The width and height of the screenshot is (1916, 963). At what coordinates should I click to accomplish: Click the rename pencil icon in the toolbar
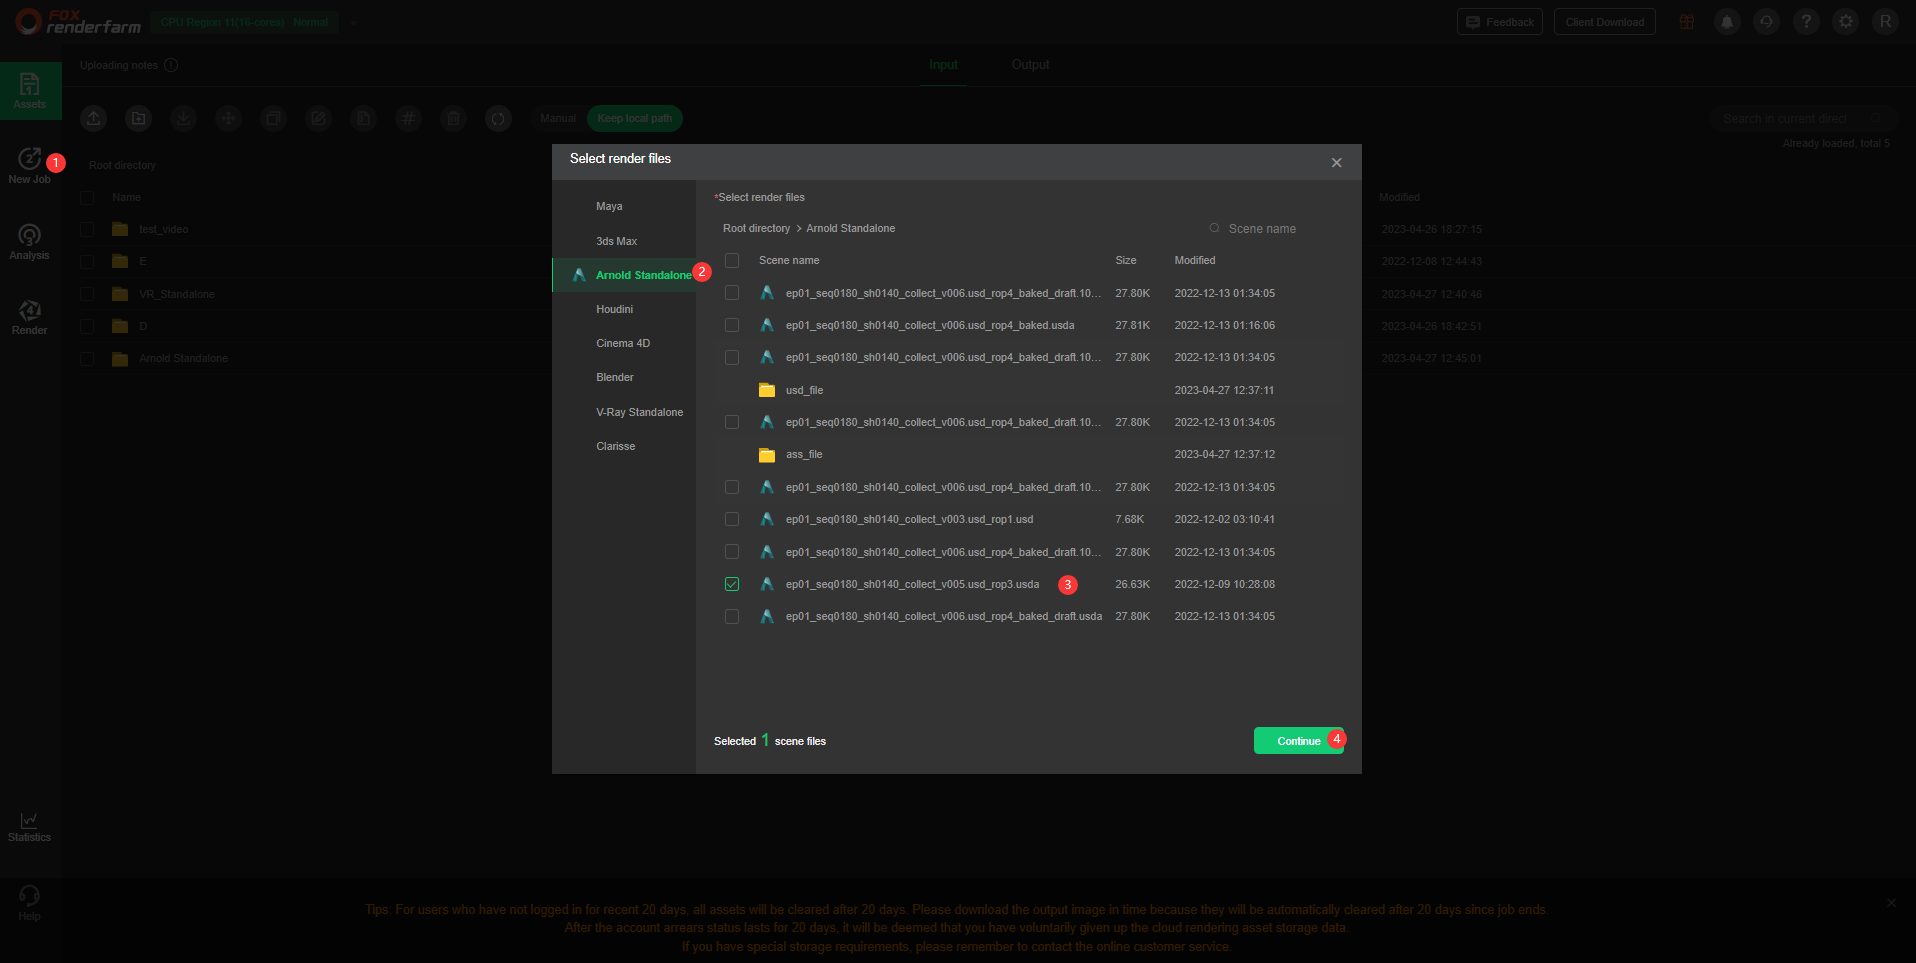point(319,119)
